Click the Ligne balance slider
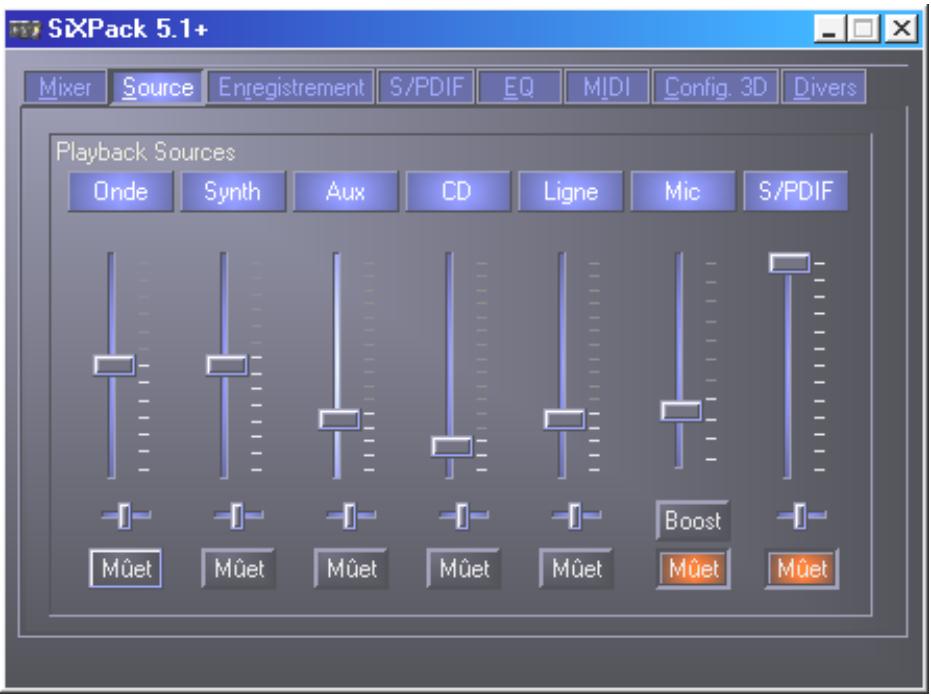Screen dimensions: 931x696 tap(575, 515)
